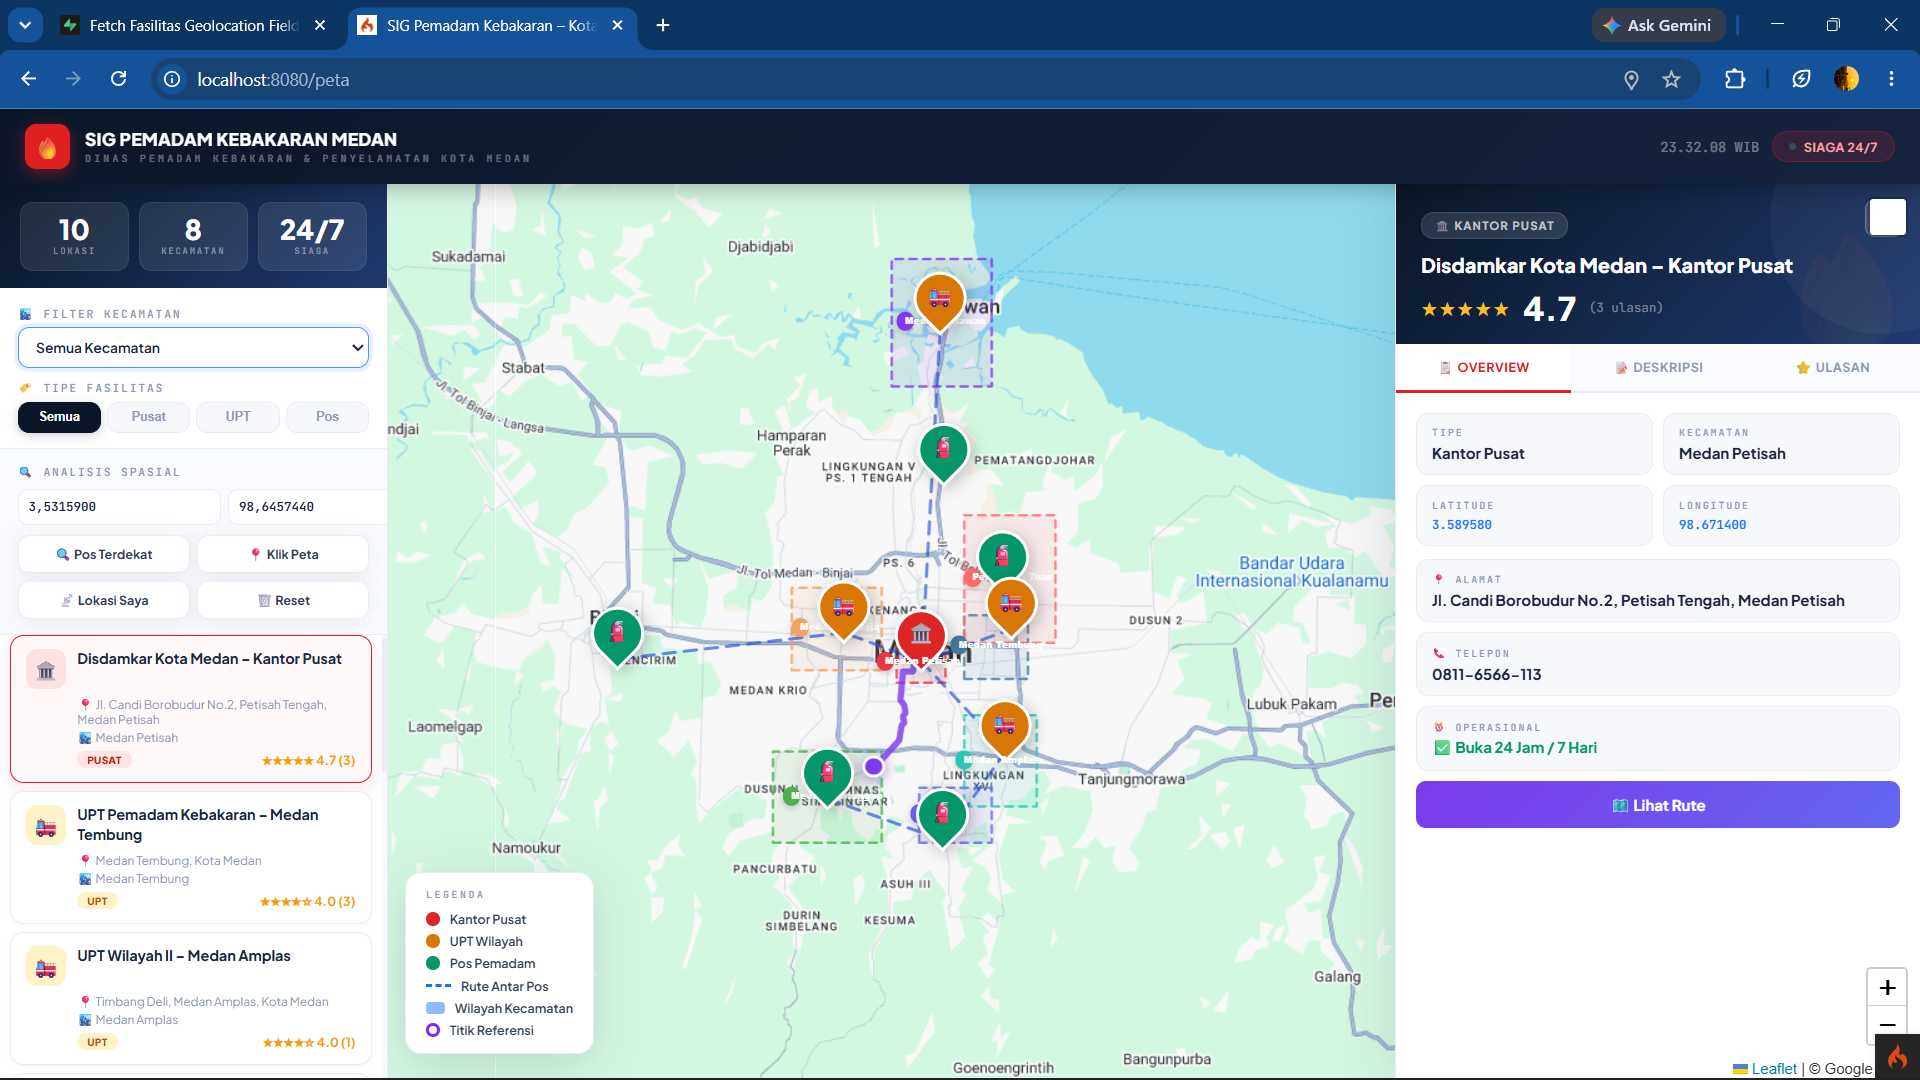
Task: Click the 4.7 rating stars in detail header
Action: (x=1465, y=309)
